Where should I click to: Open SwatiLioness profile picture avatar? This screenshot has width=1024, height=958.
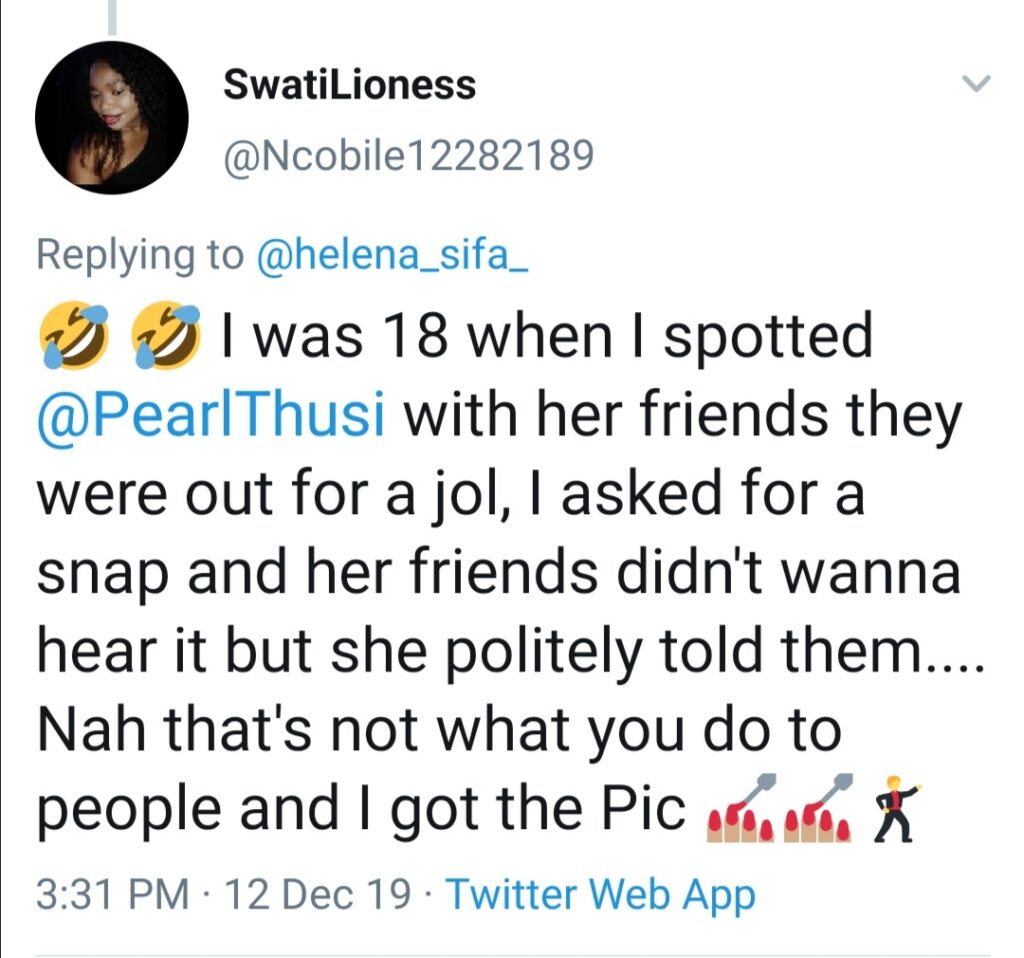coord(112,118)
